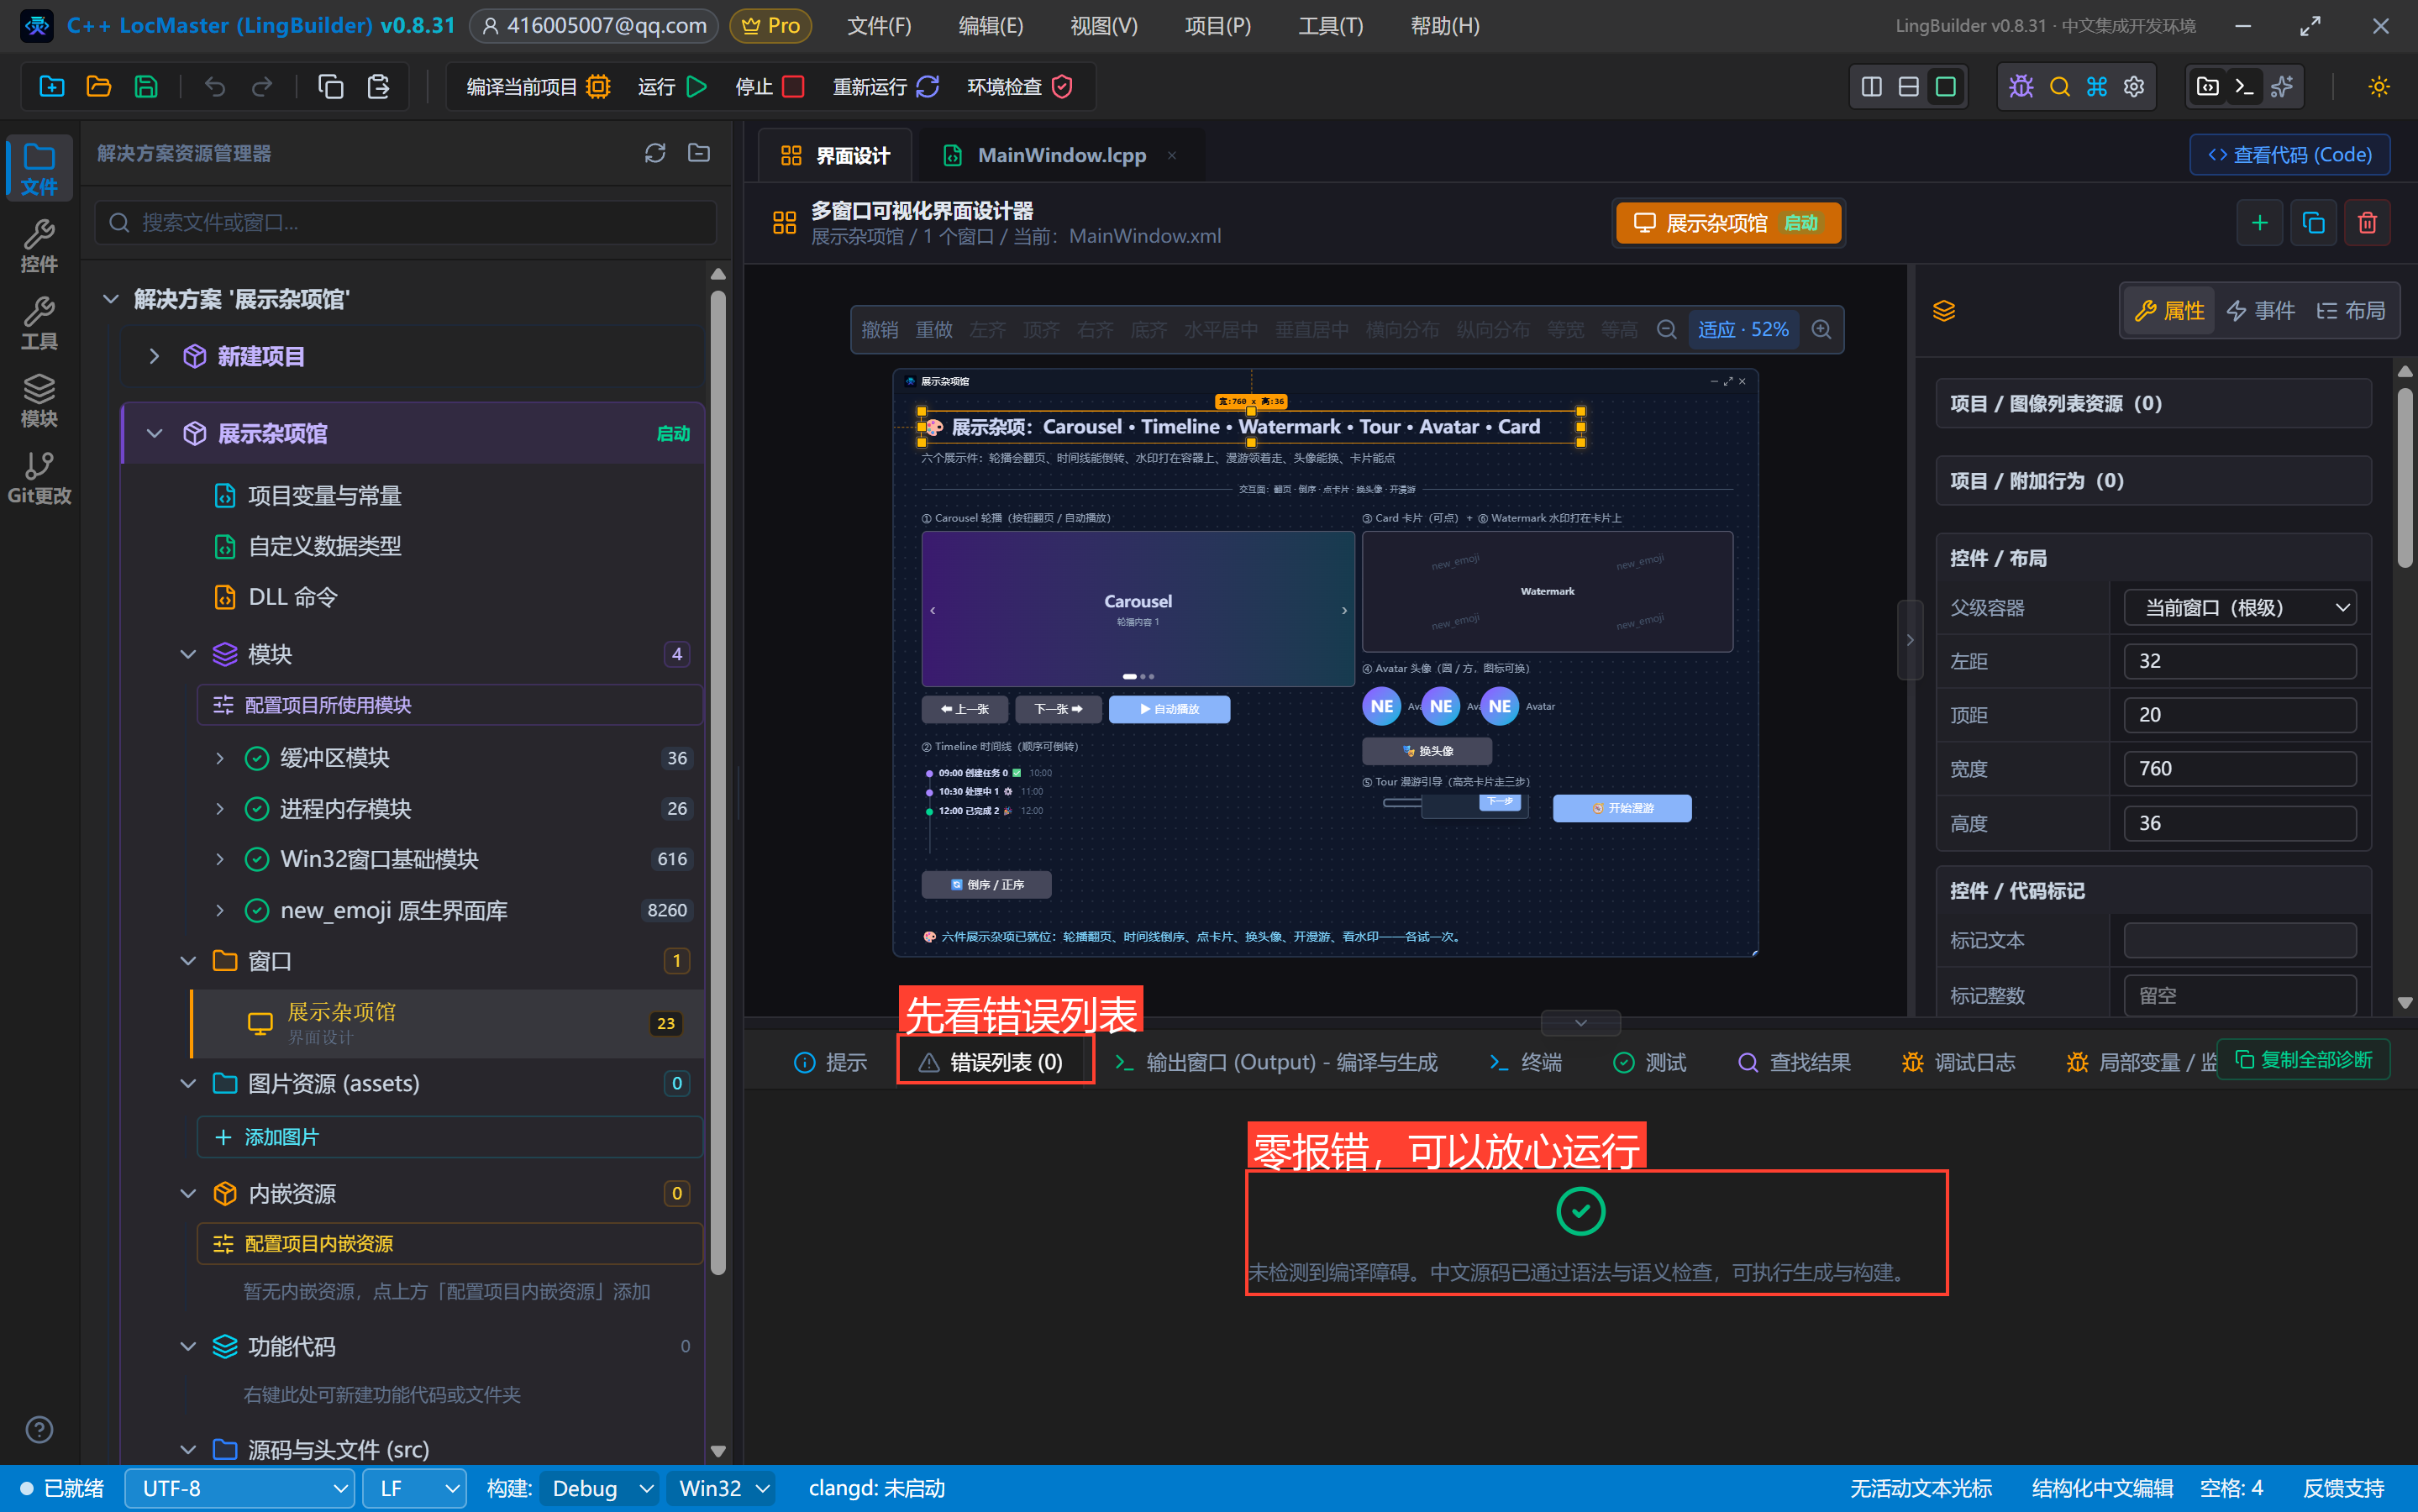This screenshot has height=1512, width=2418.
Task: Select the split vertical layout toggle
Action: tap(1871, 86)
